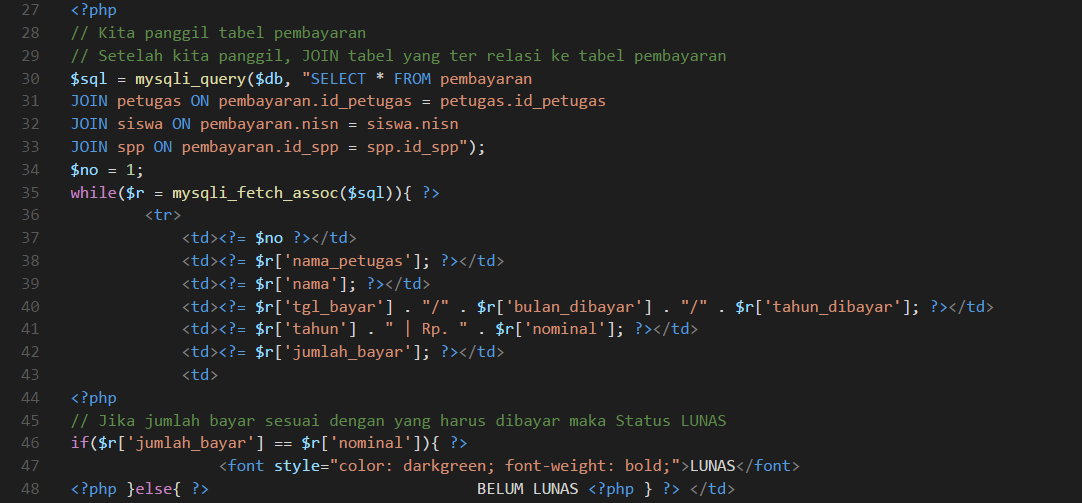
Task: Click the style attribute on the font tag
Action: 297,466
